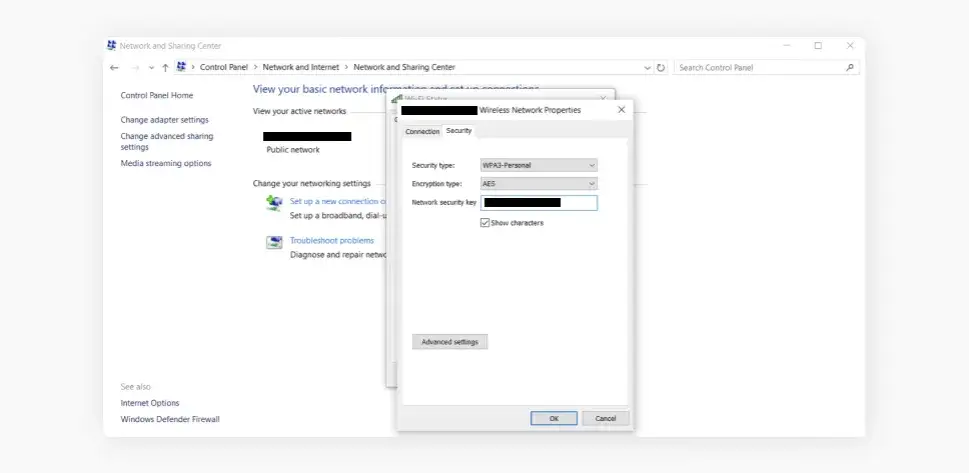Click the Network security key field
This screenshot has height=473, width=969.
tap(539, 203)
